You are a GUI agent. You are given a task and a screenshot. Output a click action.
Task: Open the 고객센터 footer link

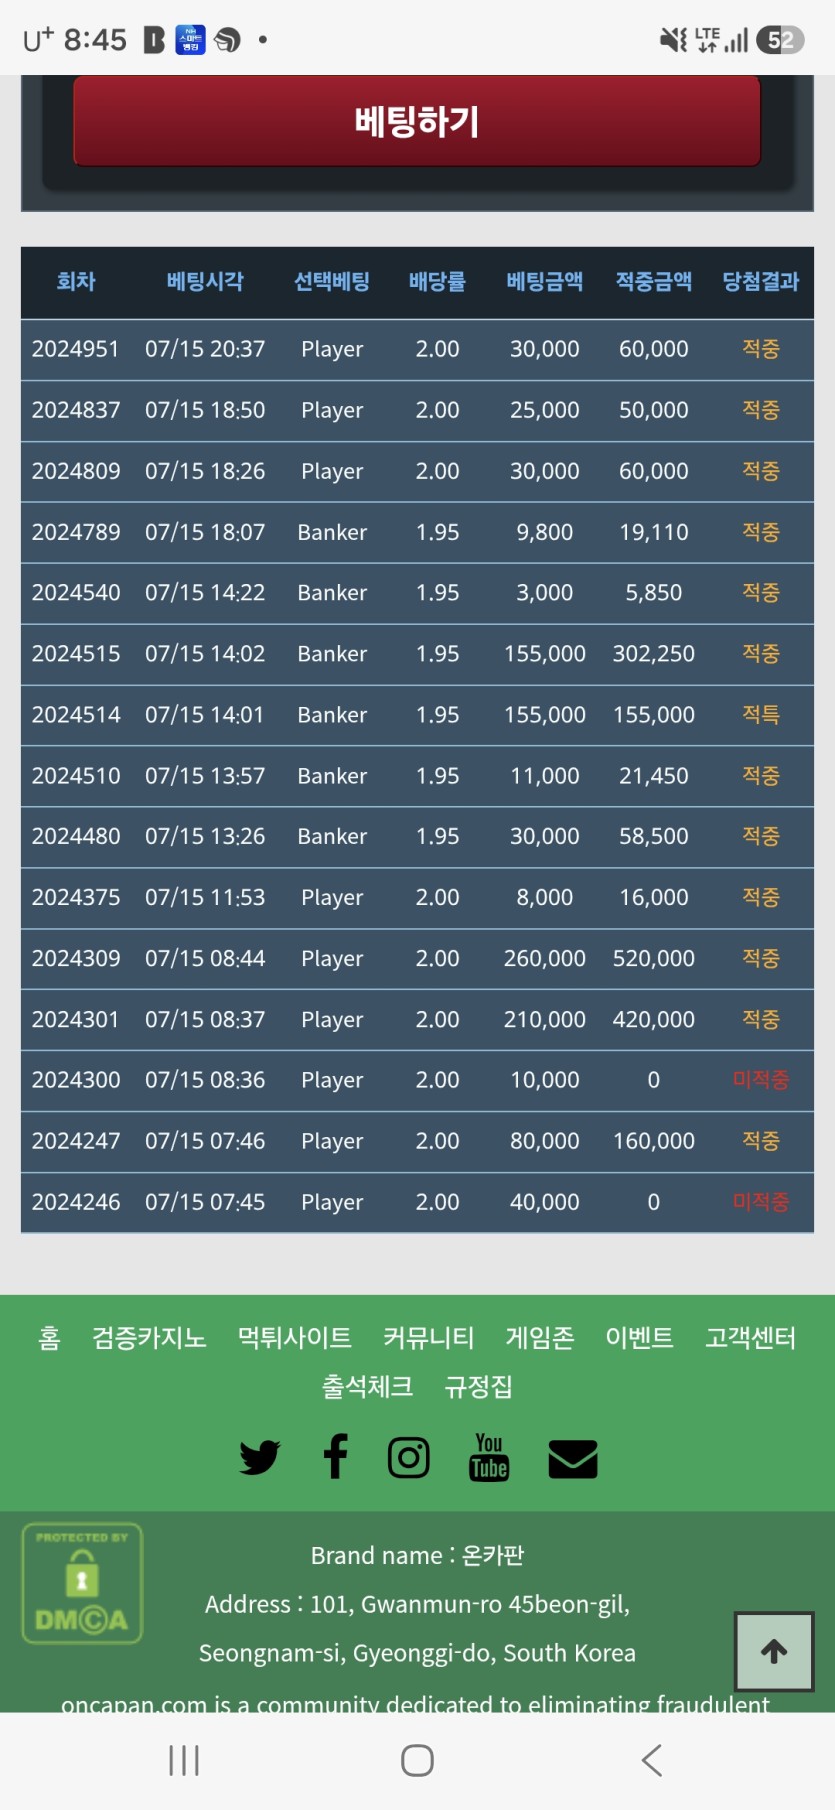tap(751, 1338)
